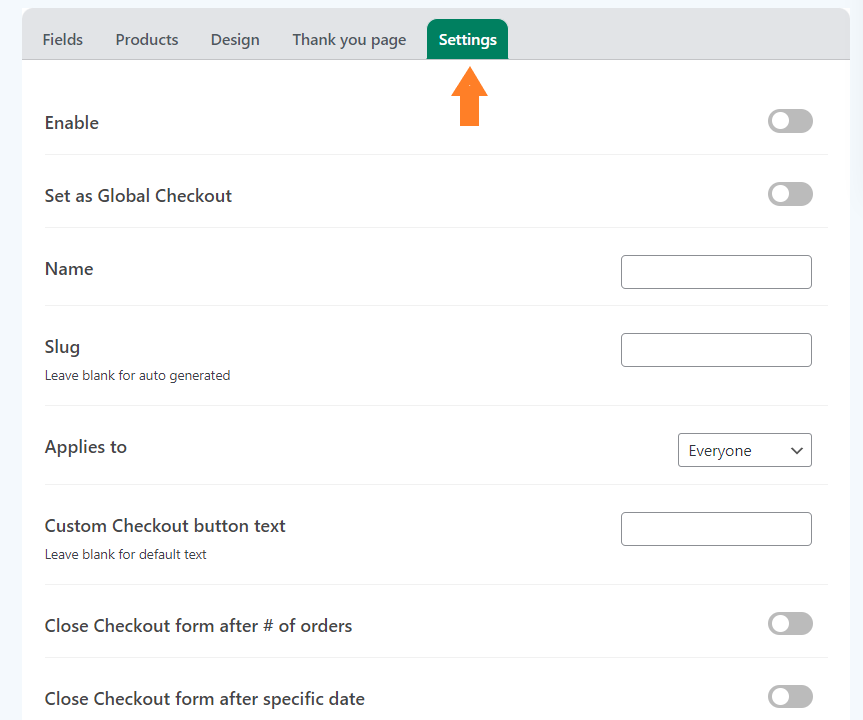Click the orange arrow pointing at Settings
The image size is (863, 720).
[x=469, y=96]
